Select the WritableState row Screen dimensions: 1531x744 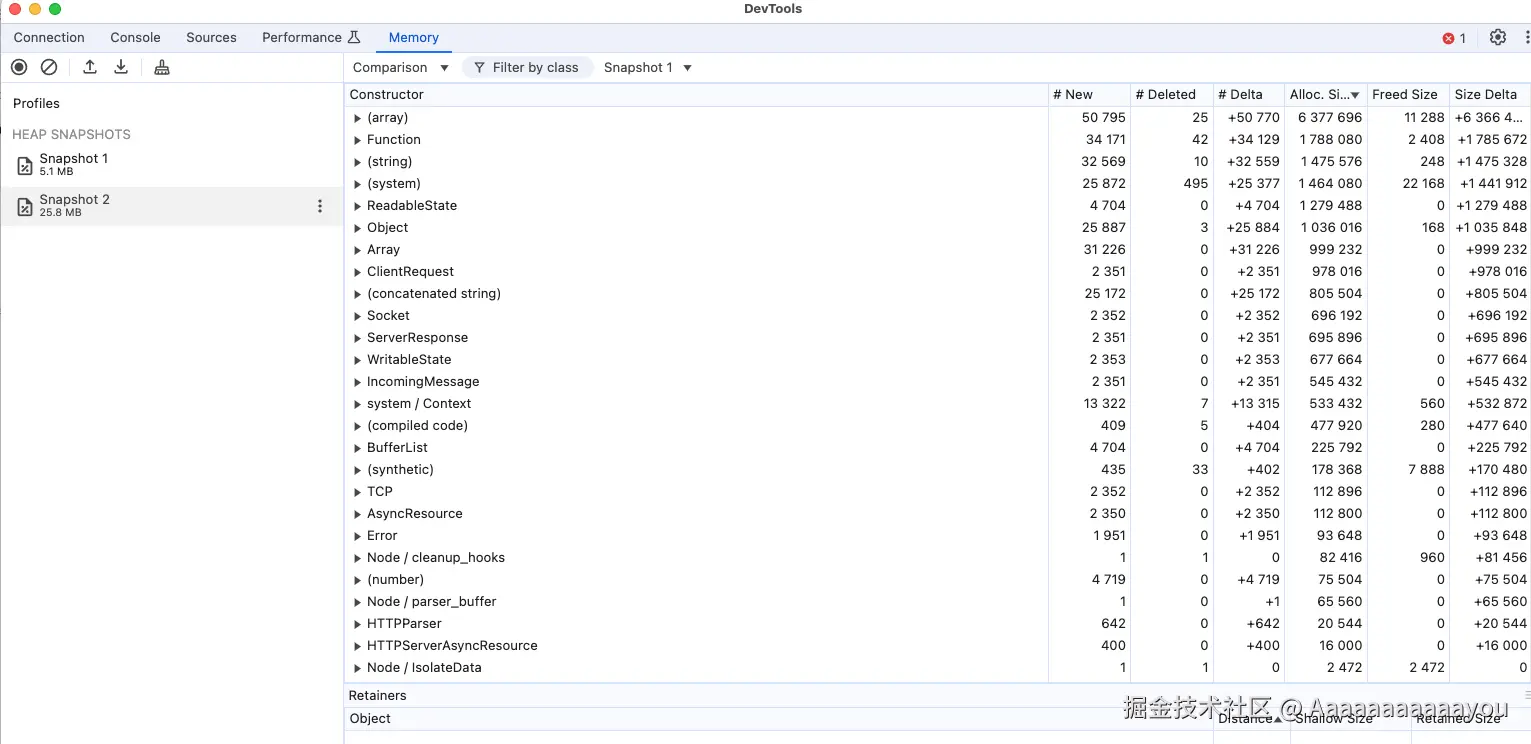[x=937, y=360]
